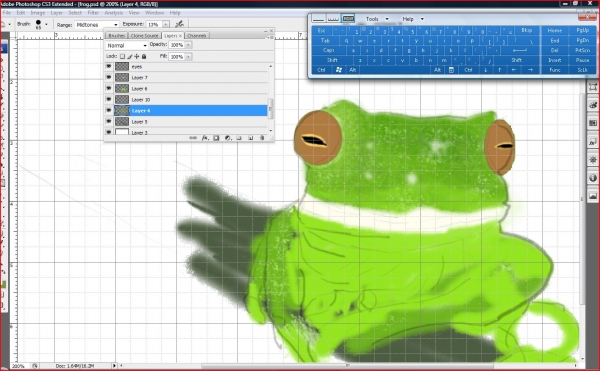Open the blending mode Normal dropdown

pyautogui.click(x=126, y=45)
